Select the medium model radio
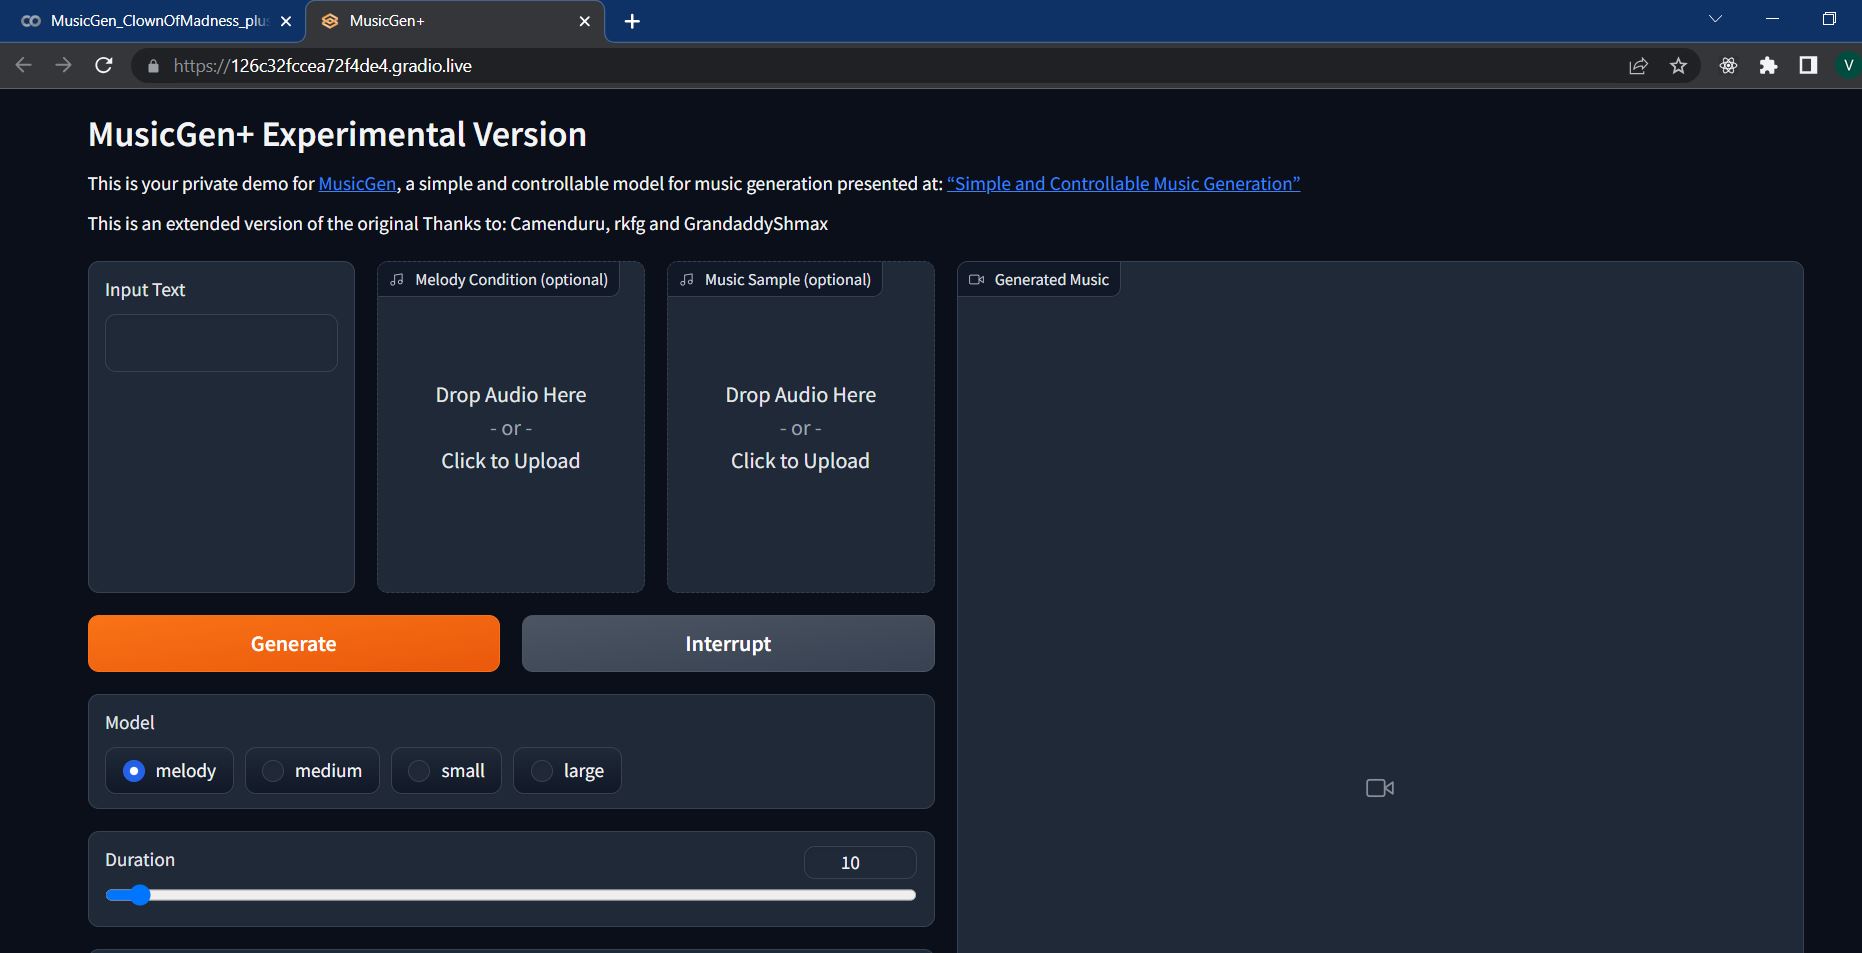 pyautogui.click(x=273, y=771)
